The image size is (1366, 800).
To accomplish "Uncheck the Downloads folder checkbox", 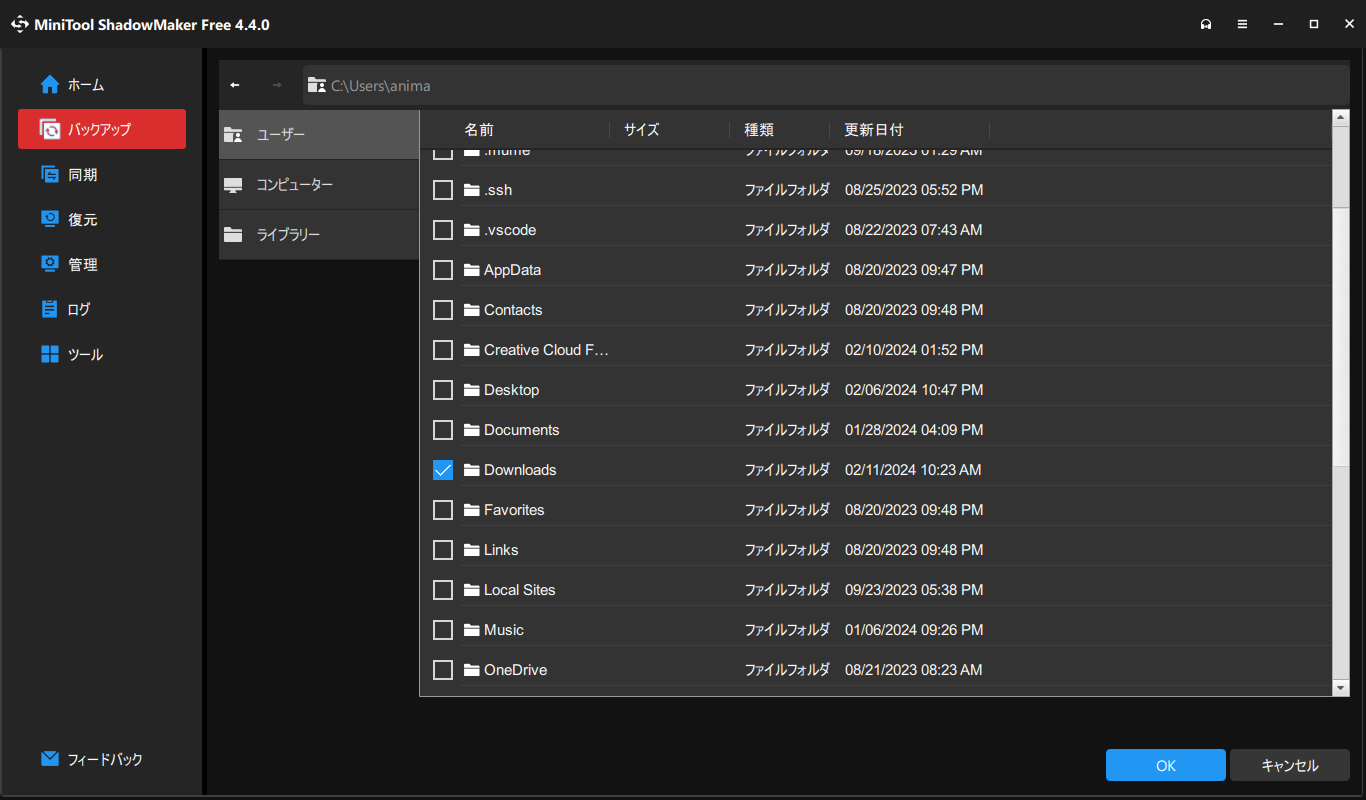I will 443,470.
